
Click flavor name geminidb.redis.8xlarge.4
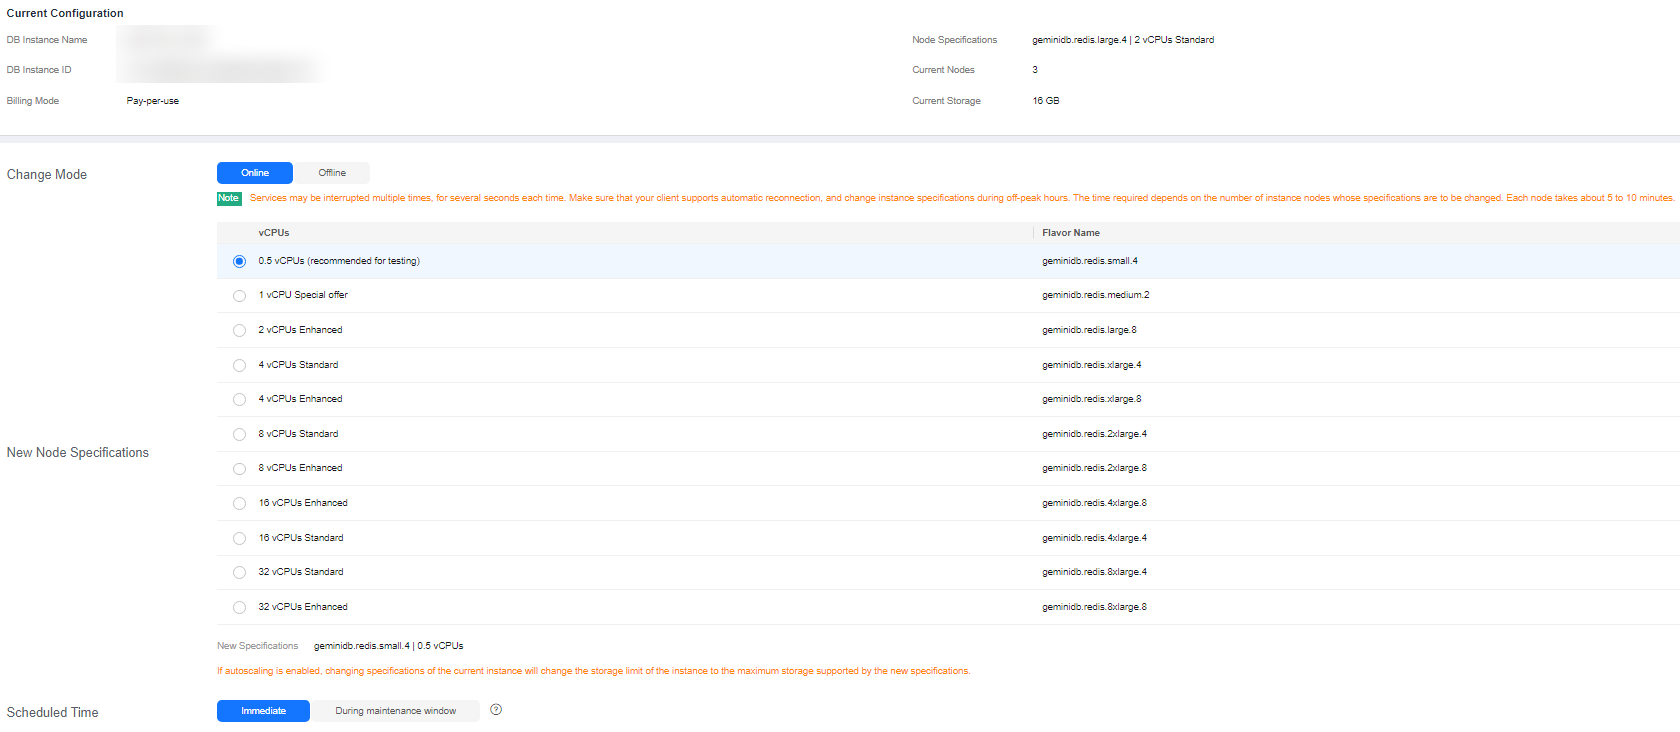tap(1095, 572)
